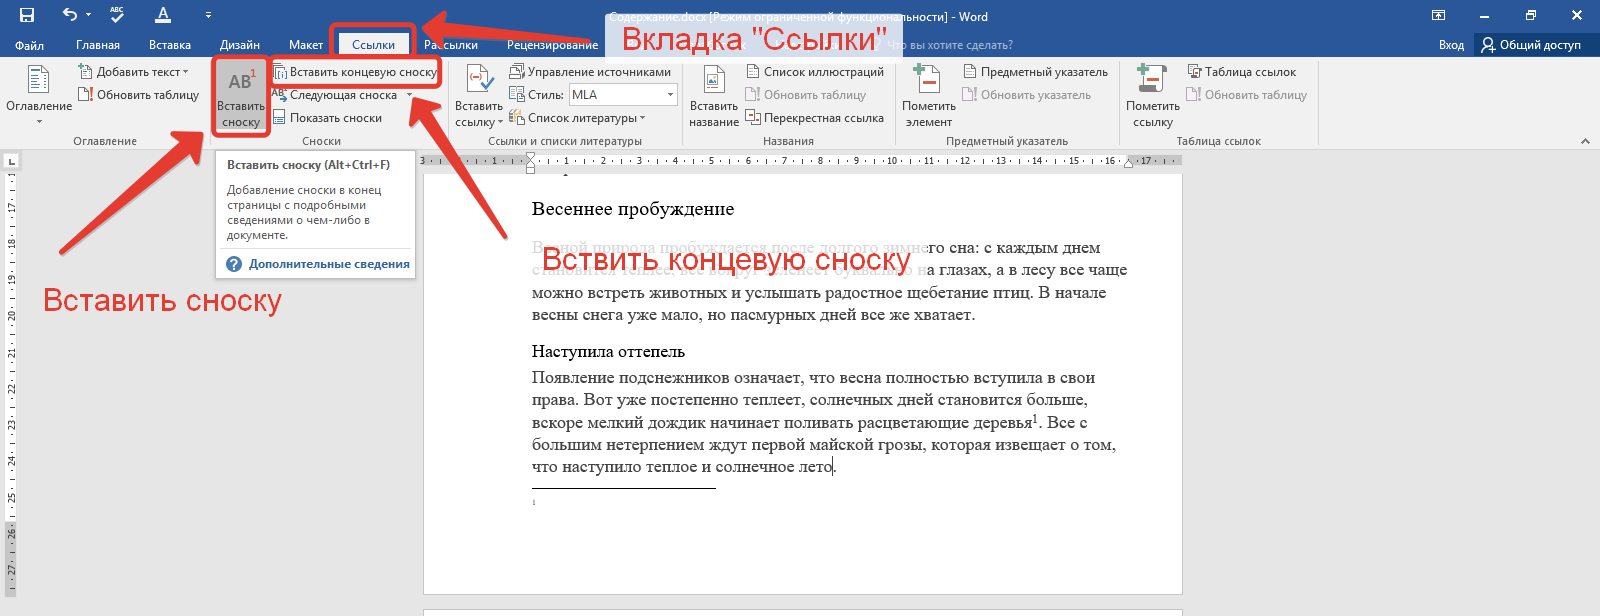Image resolution: width=1600 pixels, height=616 pixels.
Task: Expand the Список литературы dropdown
Action: coord(585,118)
